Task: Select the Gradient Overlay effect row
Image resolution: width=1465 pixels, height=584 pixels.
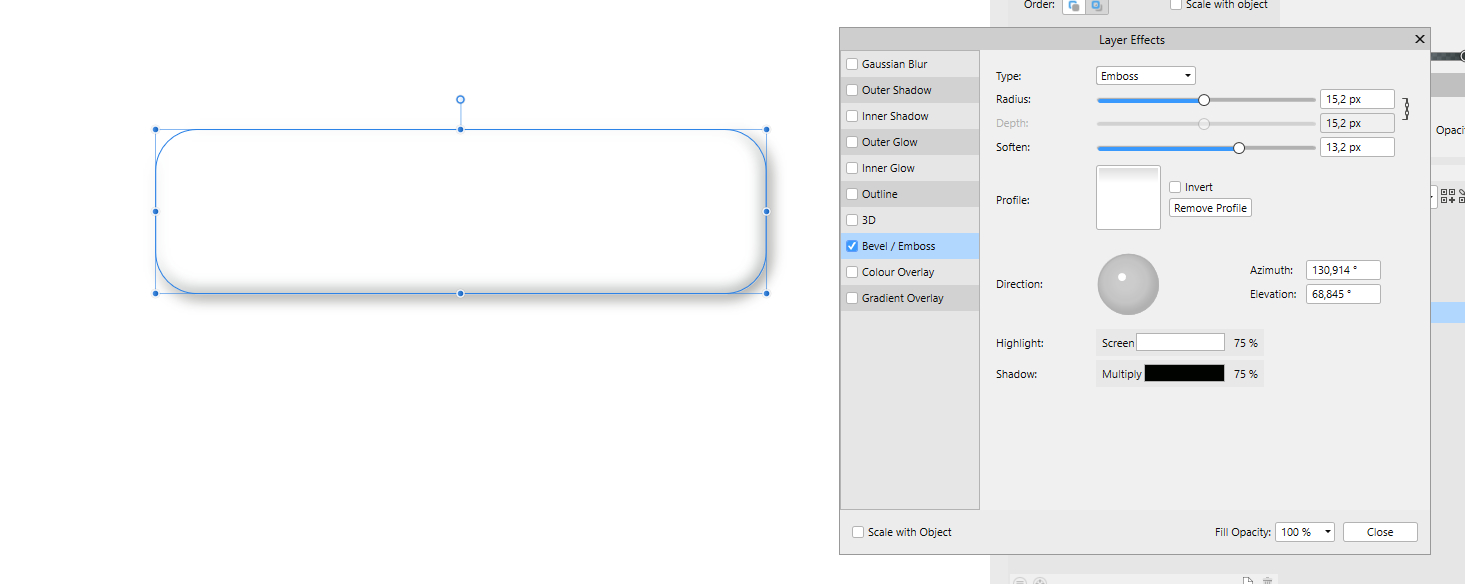Action: (x=910, y=298)
